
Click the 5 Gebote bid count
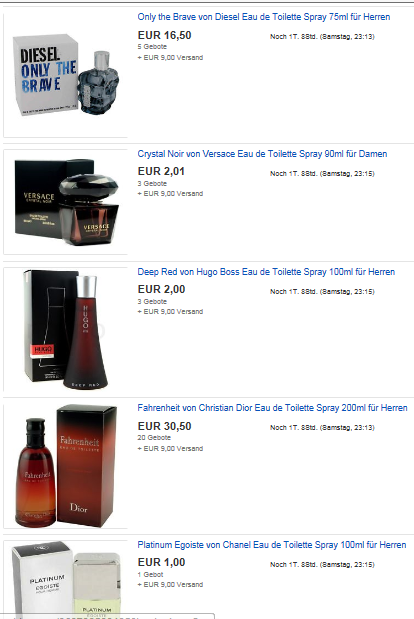click(x=152, y=47)
